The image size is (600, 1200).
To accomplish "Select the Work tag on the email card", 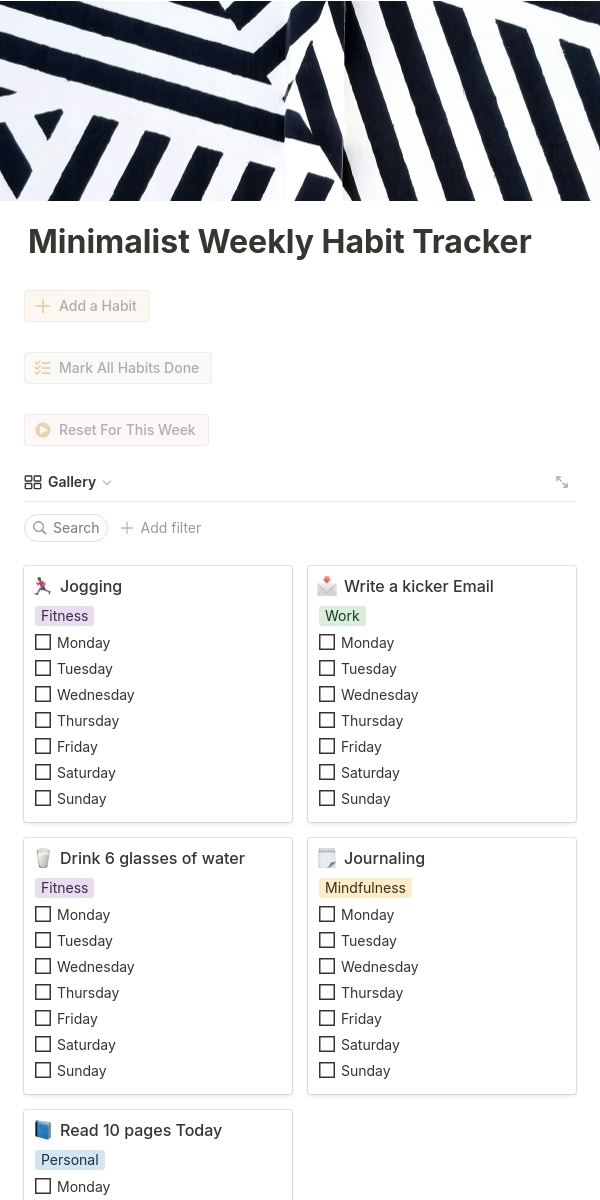I will point(342,616).
